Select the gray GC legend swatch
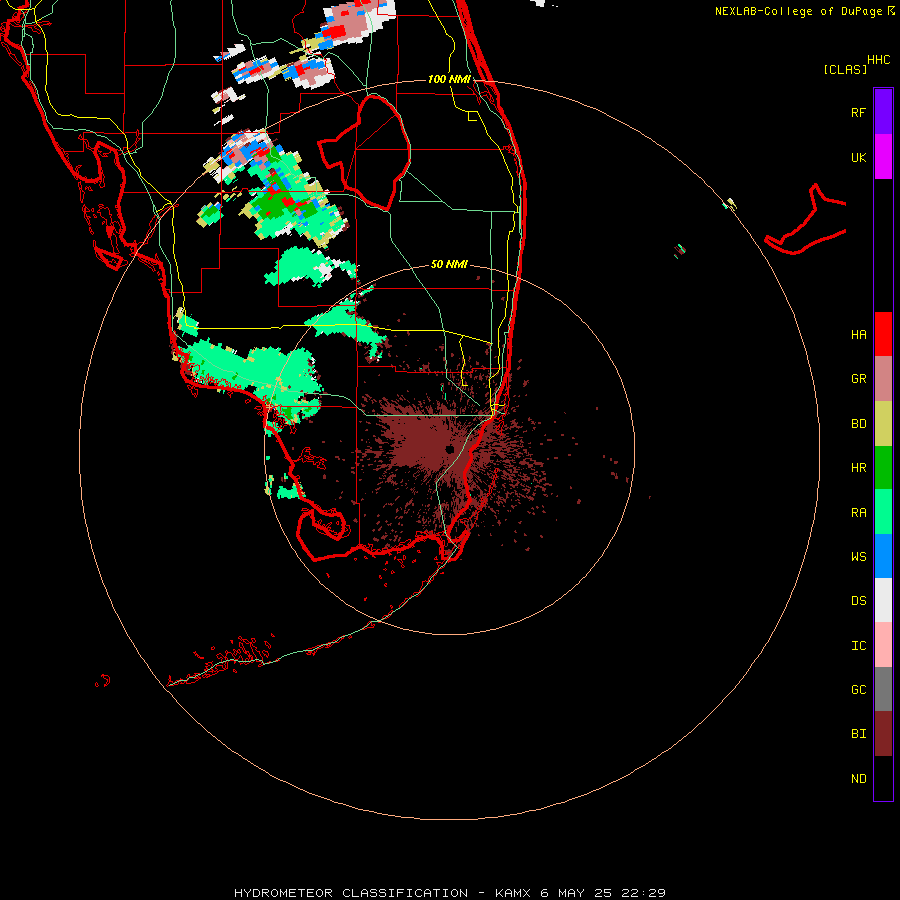This screenshot has height=900, width=900. (x=883, y=689)
